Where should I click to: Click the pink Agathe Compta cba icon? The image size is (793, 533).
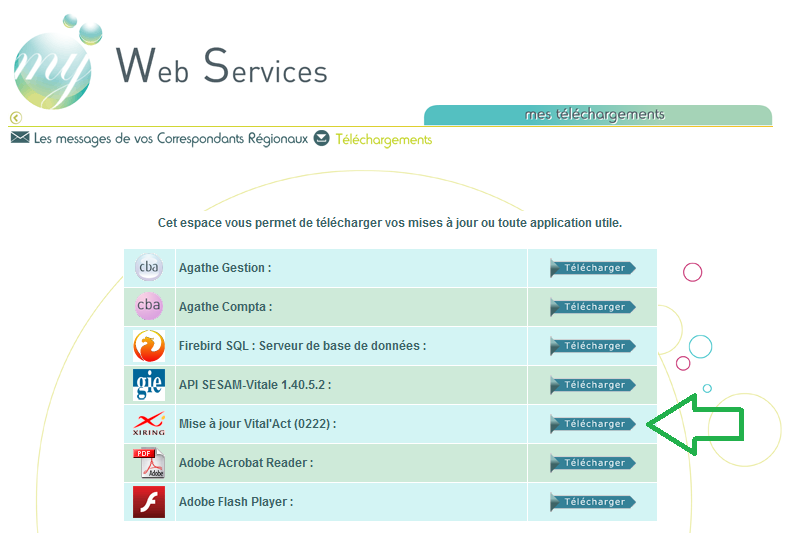coord(149,305)
